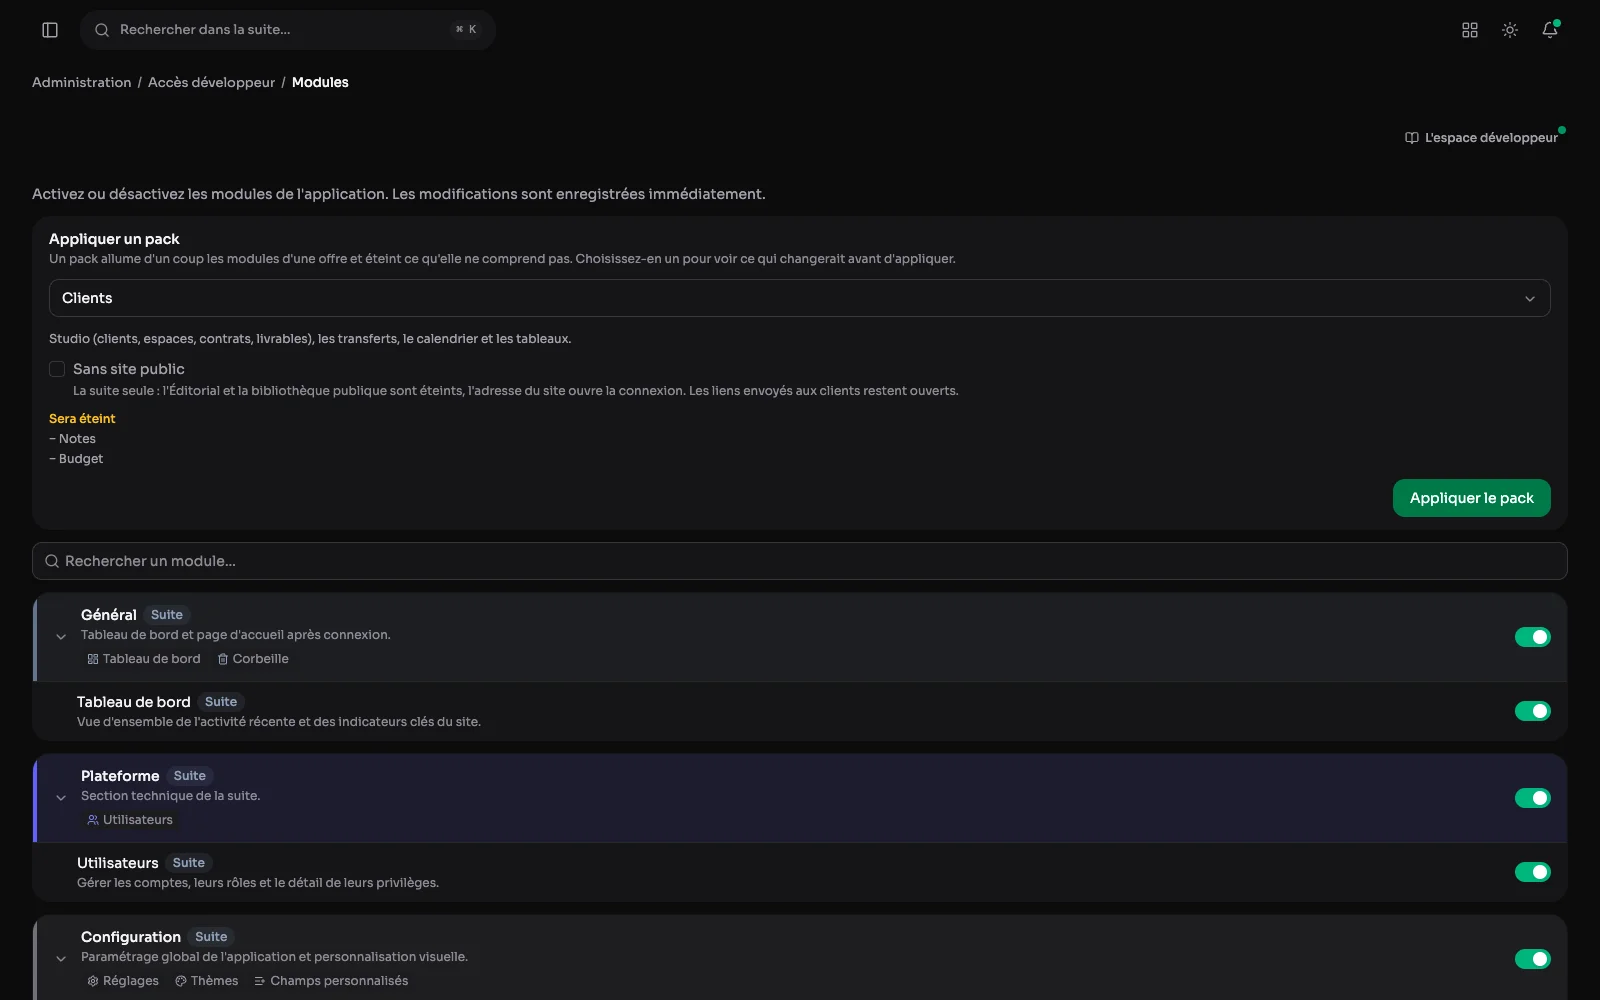Open the Champs personnalisés chip
This screenshot has height=1000, width=1600.
coord(331,981)
